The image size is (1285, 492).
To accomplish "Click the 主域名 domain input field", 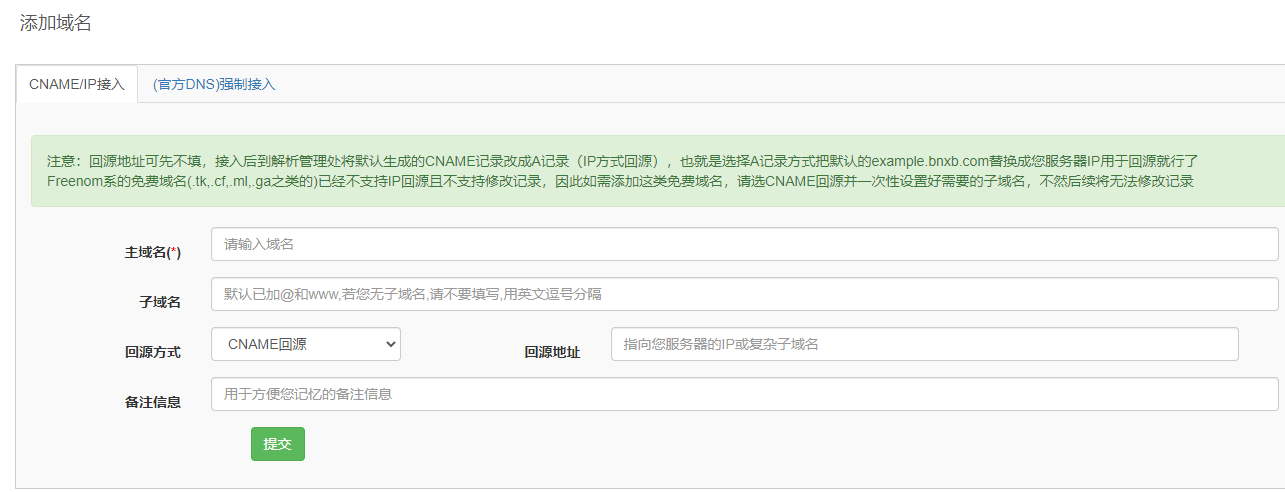I will click(744, 244).
